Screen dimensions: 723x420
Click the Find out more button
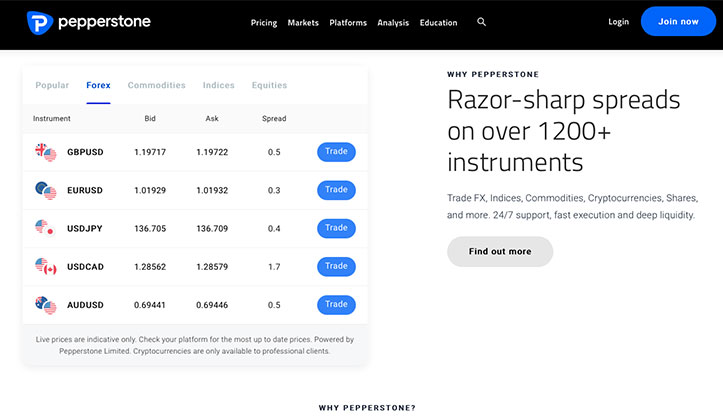(500, 252)
